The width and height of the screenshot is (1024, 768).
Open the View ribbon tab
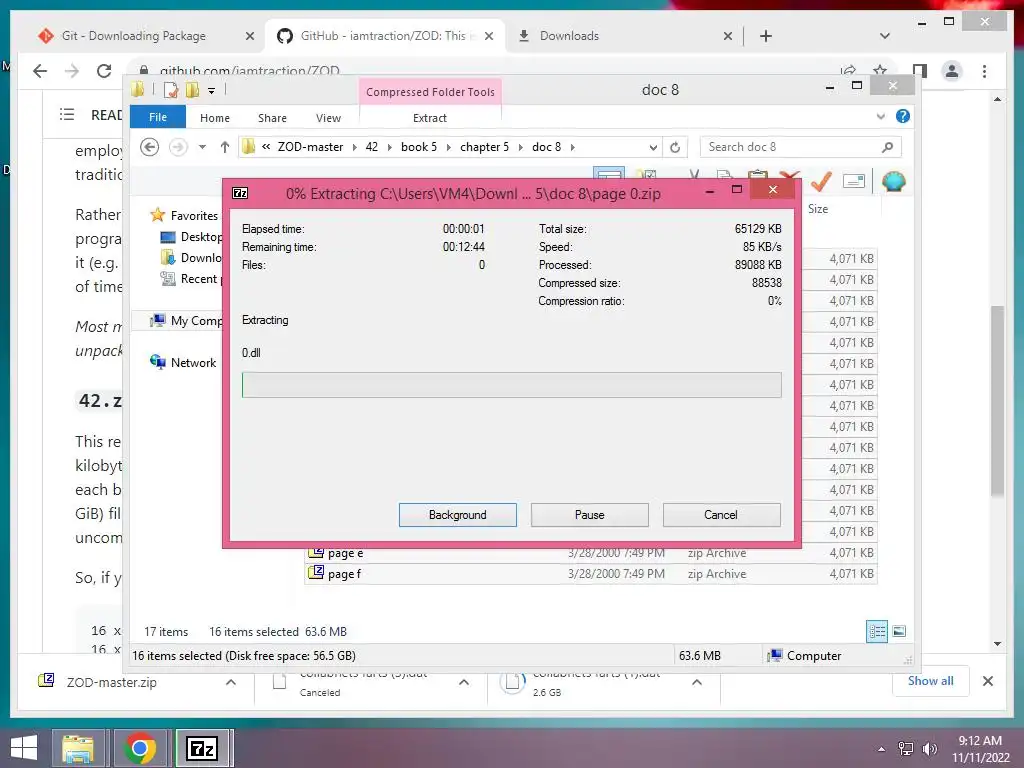click(x=328, y=118)
